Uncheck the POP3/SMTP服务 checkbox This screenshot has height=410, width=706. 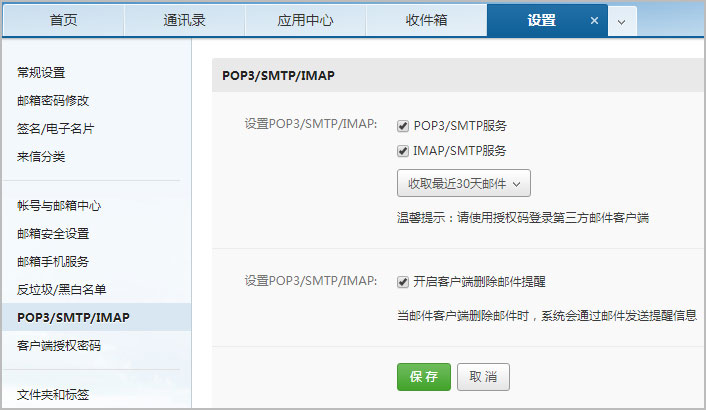click(403, 126)
